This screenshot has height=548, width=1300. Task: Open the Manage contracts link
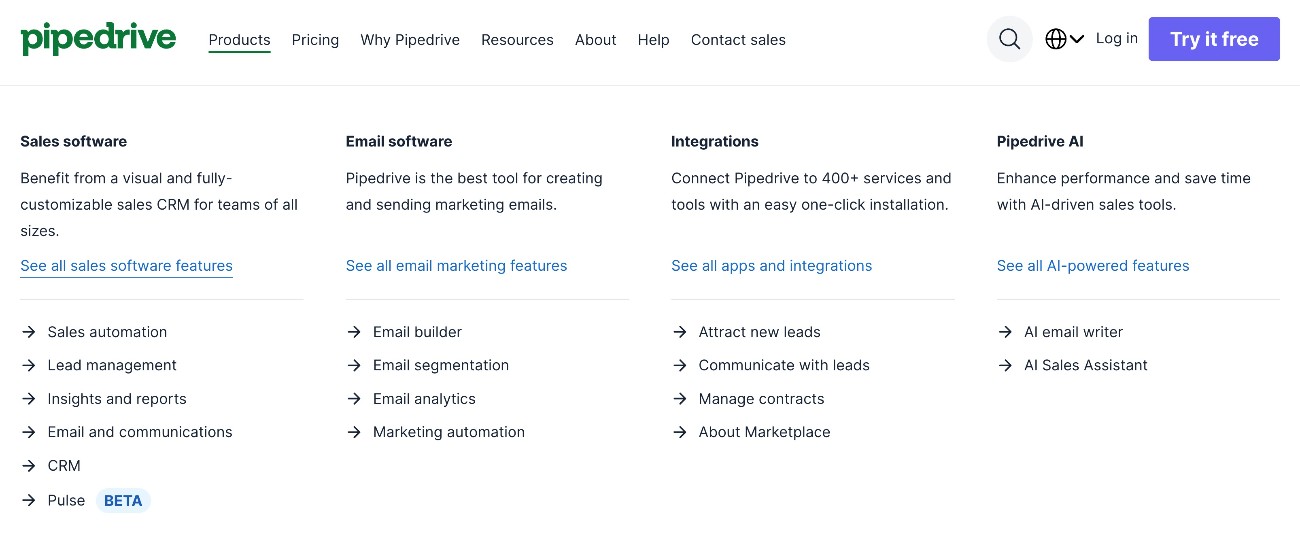click(x=761, y=399)
